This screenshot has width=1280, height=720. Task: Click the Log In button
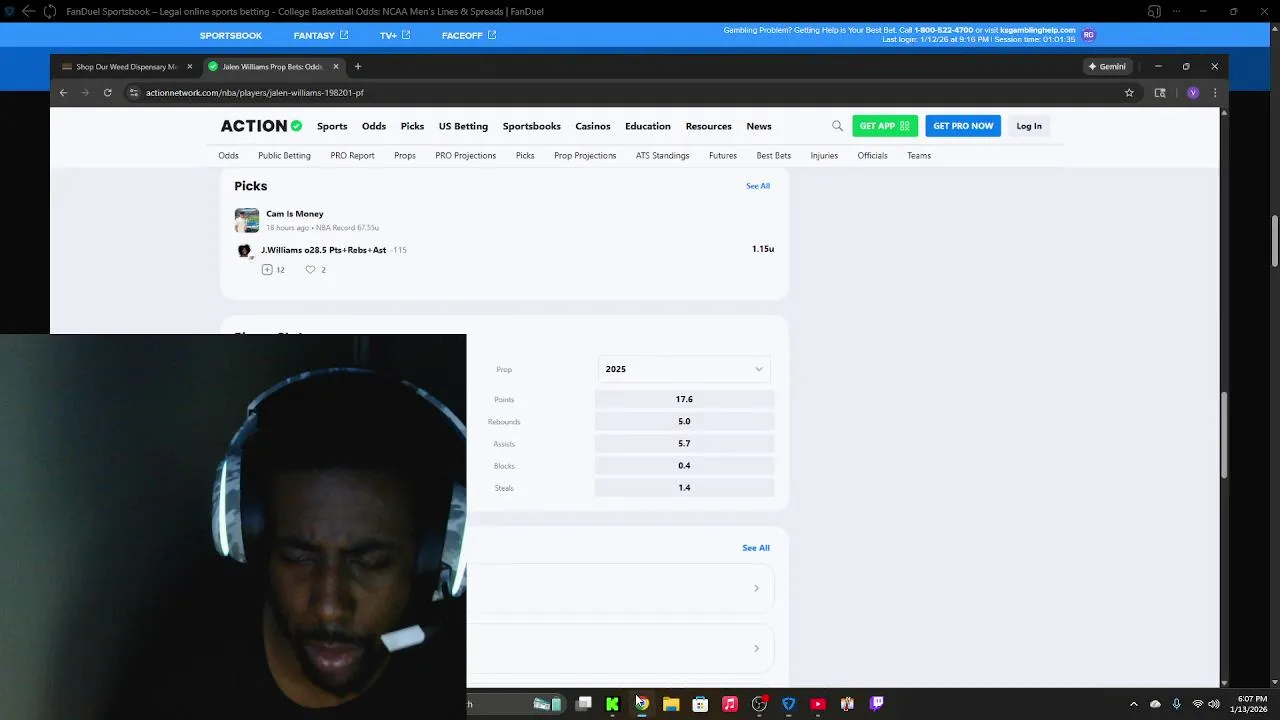tap(1029, 126)
